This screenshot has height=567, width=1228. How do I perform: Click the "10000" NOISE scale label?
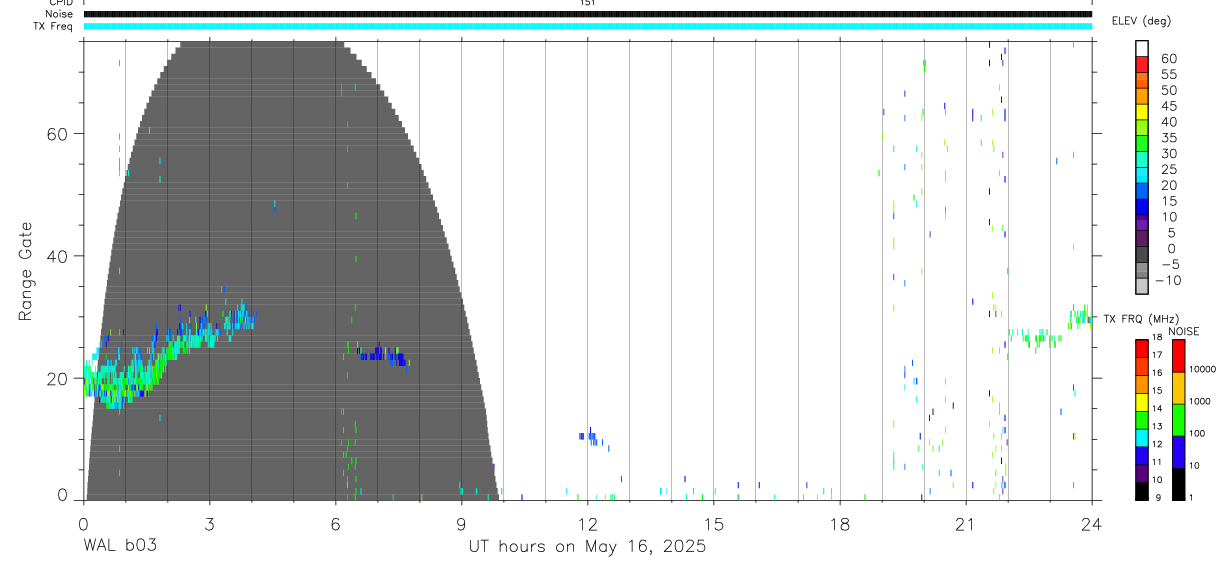pos(1205,370)
